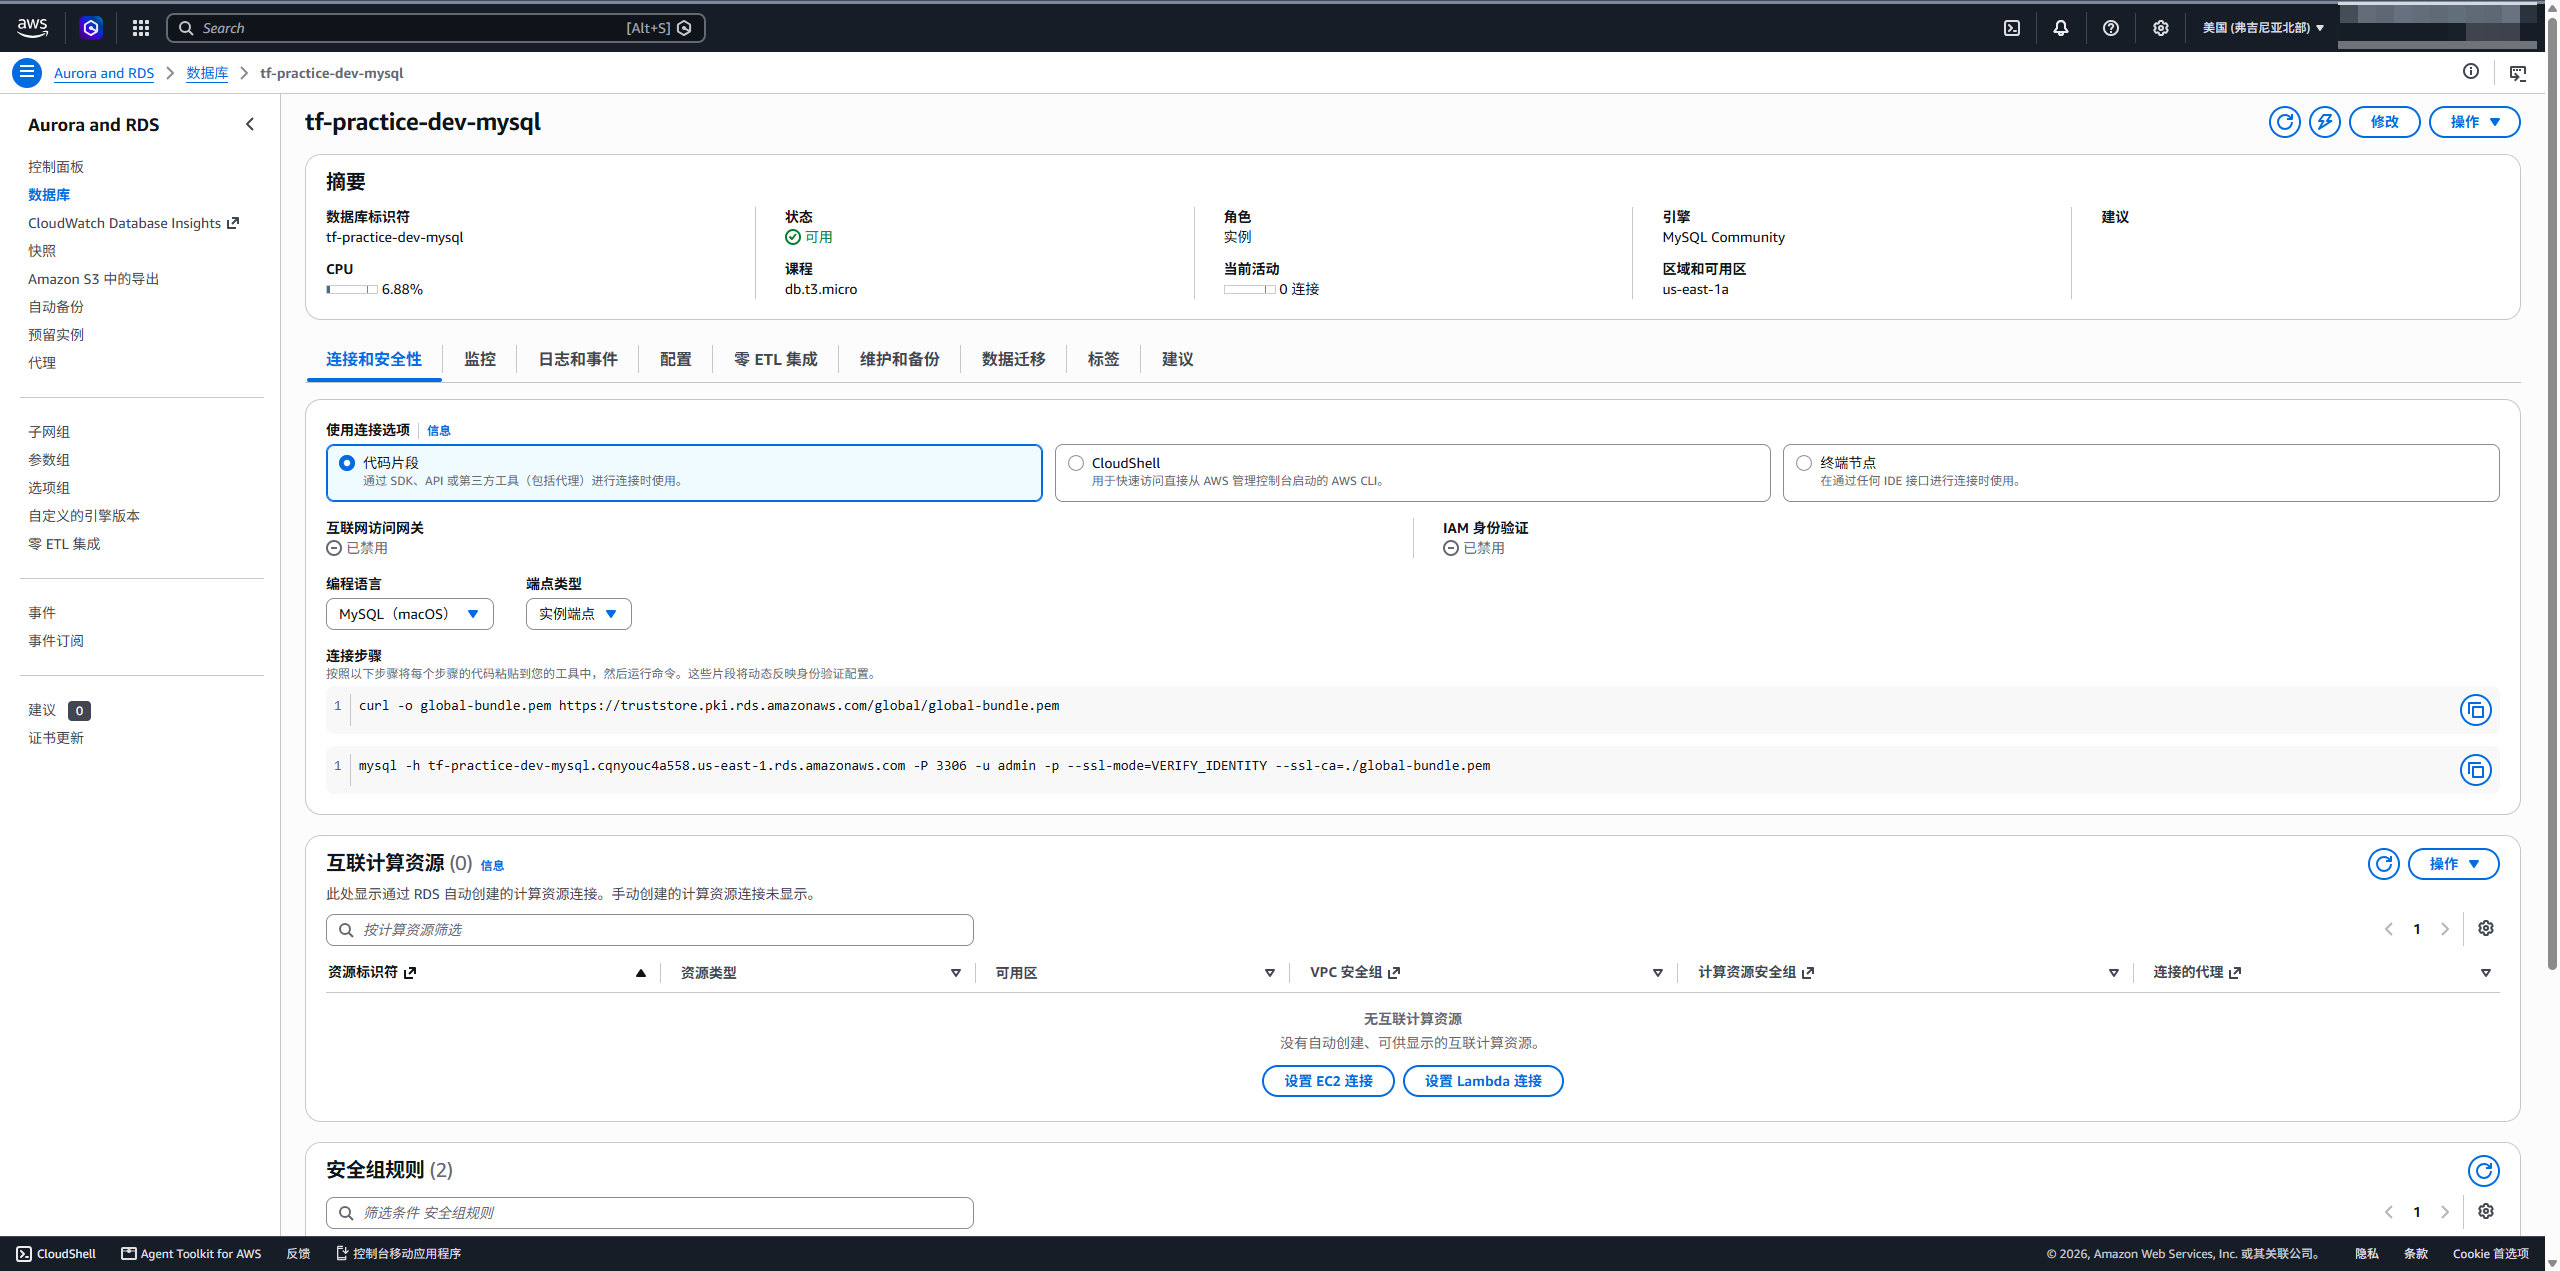Refresh the database details page
This screenshot has height=1271, width=2560.
2285,122
